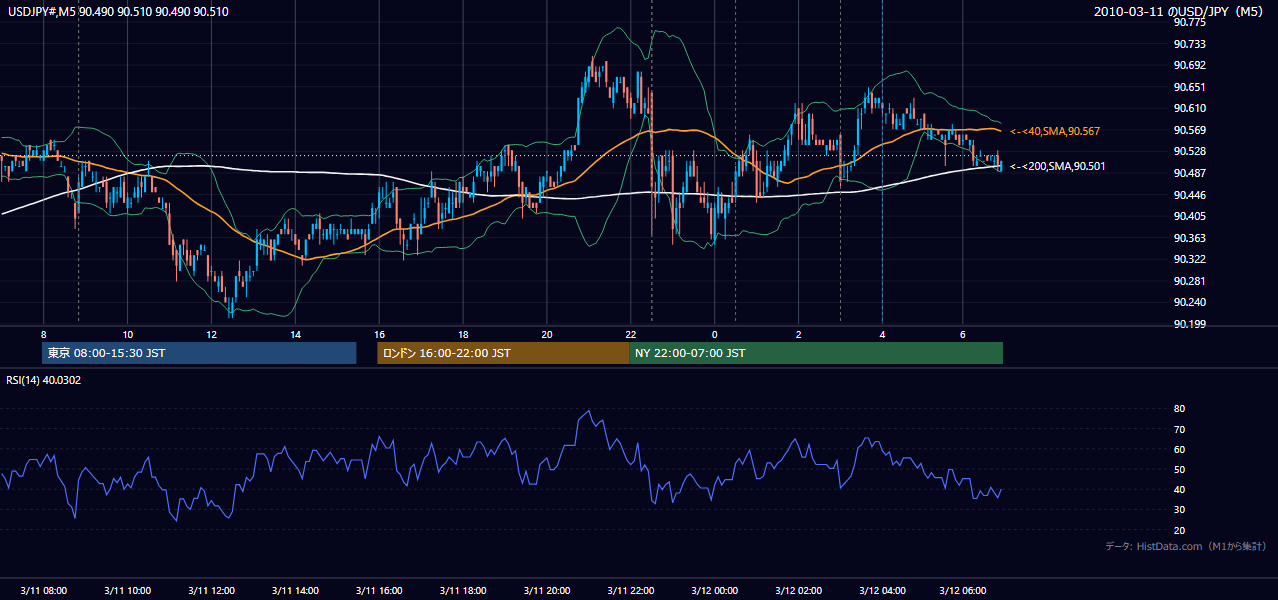The width and height of the screenshot is (1278, 600).
Task: Click RSI scale level 60
Action: [x=1179, y=449]
